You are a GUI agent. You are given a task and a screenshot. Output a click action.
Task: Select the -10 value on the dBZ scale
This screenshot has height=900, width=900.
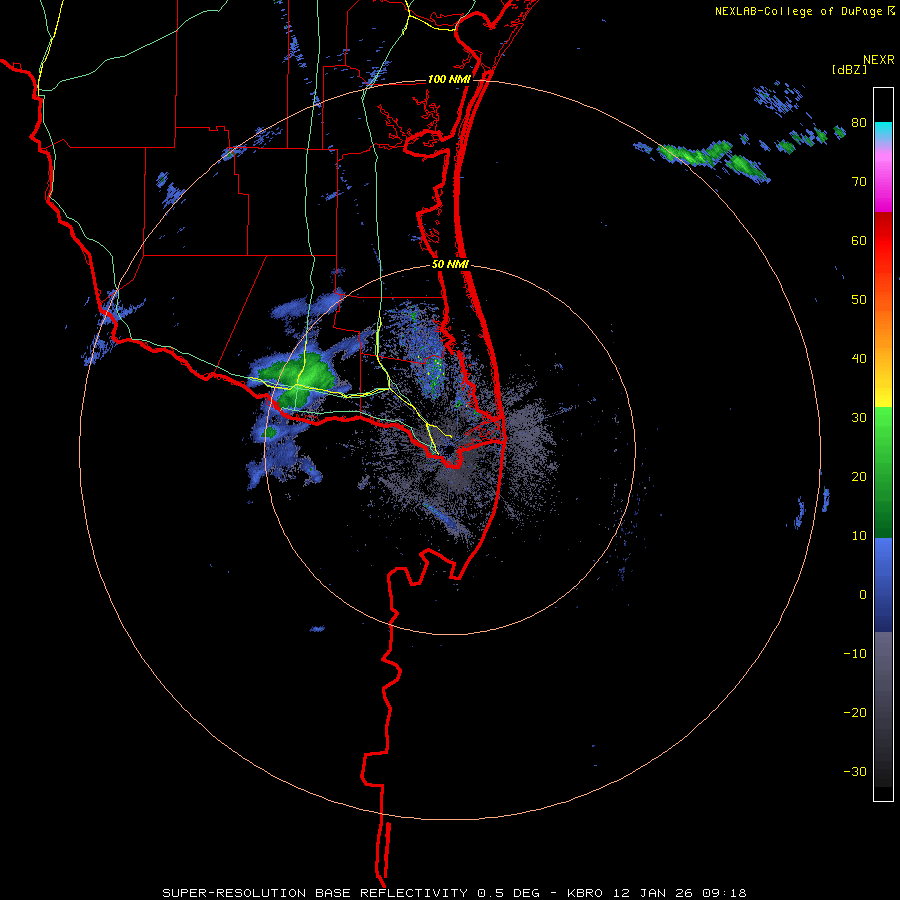855,654
